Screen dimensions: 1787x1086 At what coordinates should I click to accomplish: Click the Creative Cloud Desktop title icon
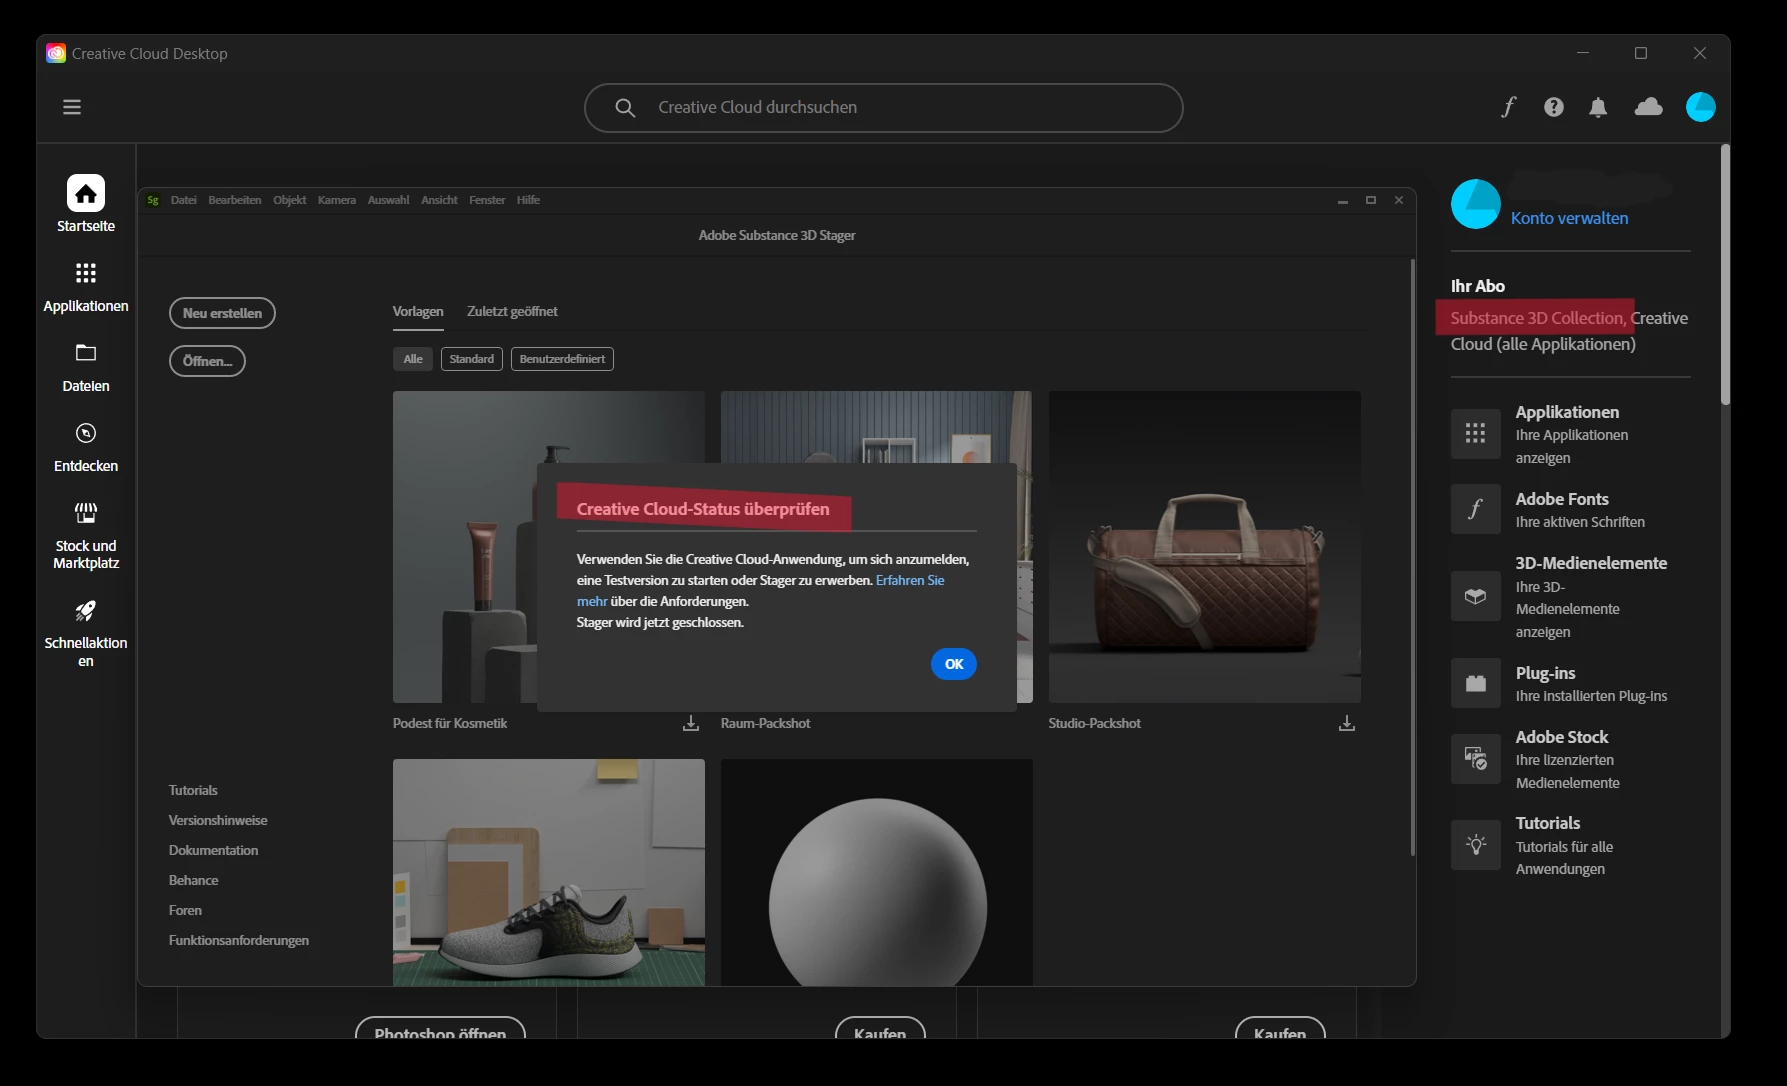click(x=56, y=53)
